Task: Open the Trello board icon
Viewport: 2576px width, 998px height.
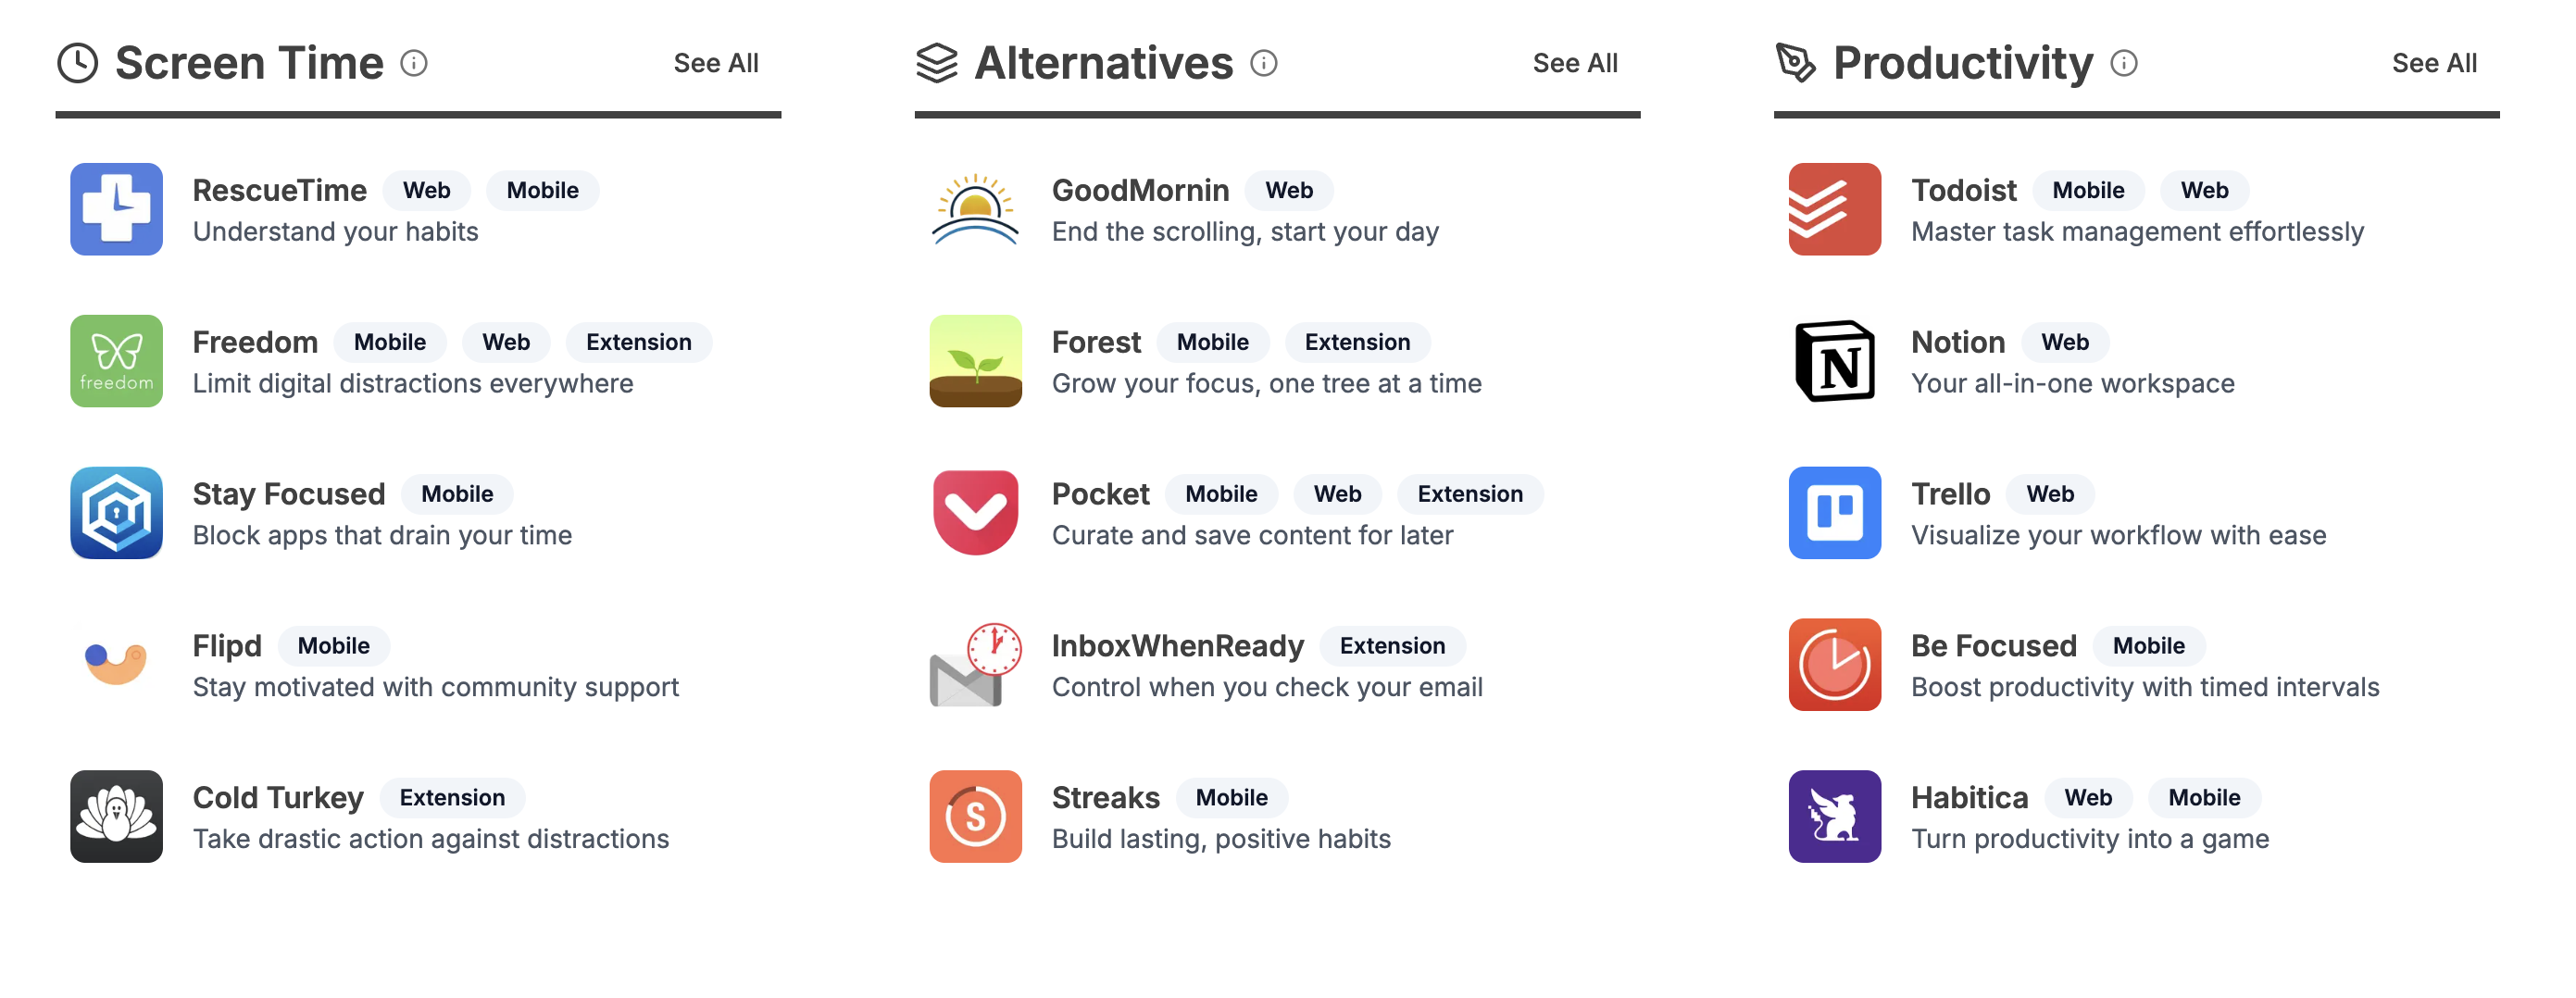Action: pos(1834,513)
